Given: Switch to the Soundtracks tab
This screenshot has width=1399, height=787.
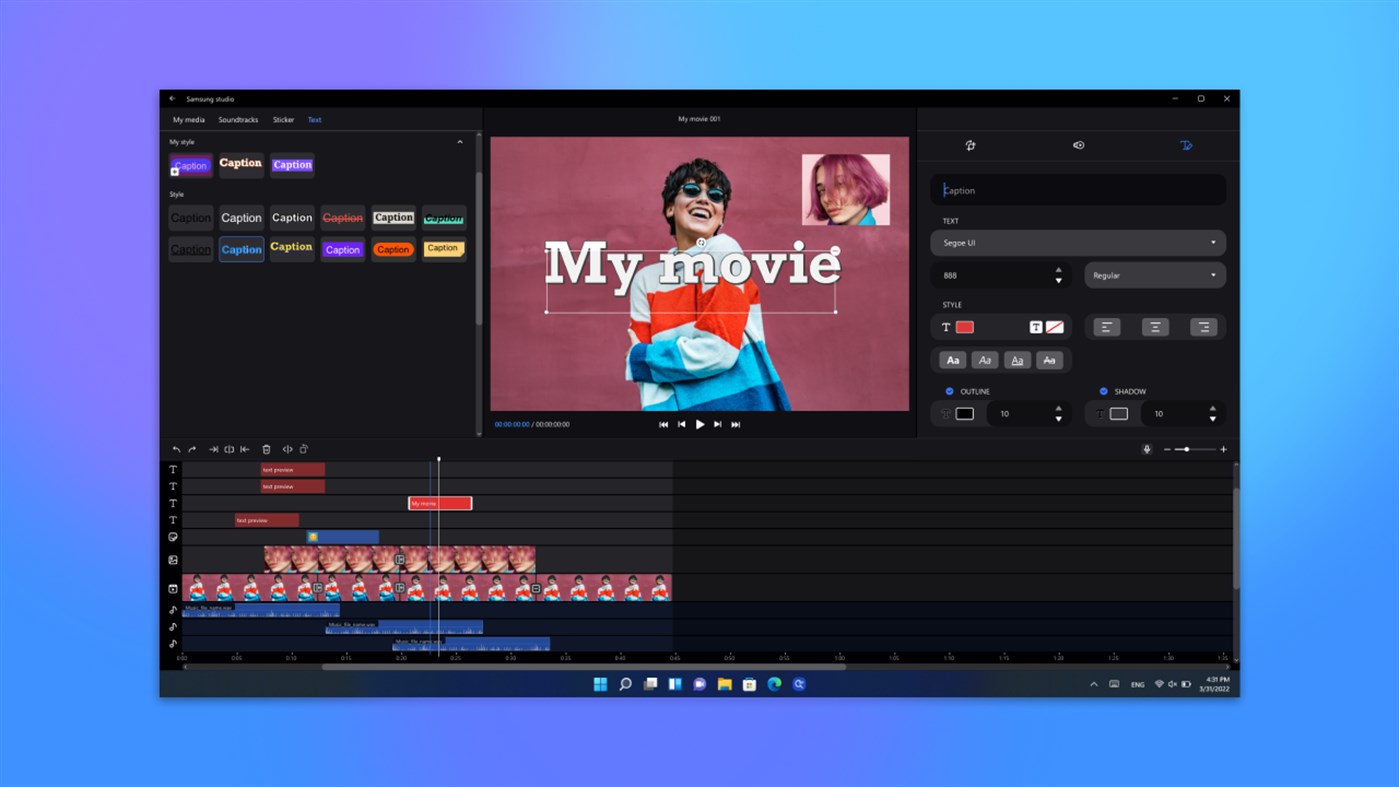Looking at the screenshot, I should click(238, 120).
